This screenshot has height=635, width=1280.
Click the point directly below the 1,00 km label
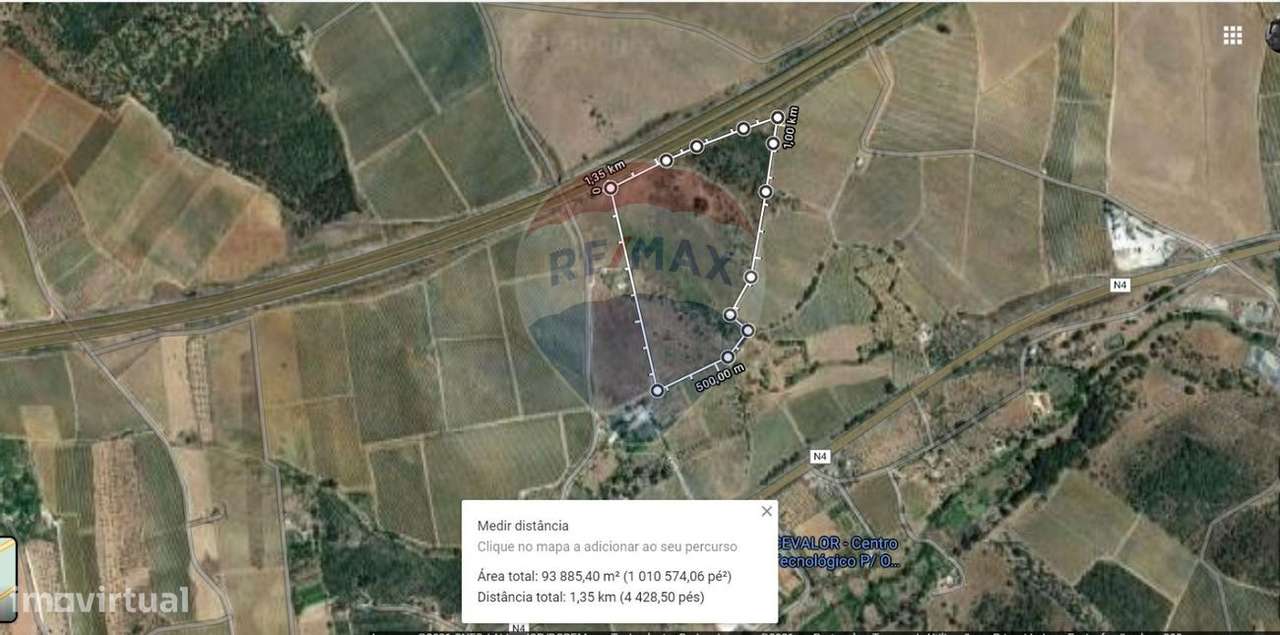click(x=773, y=144)
